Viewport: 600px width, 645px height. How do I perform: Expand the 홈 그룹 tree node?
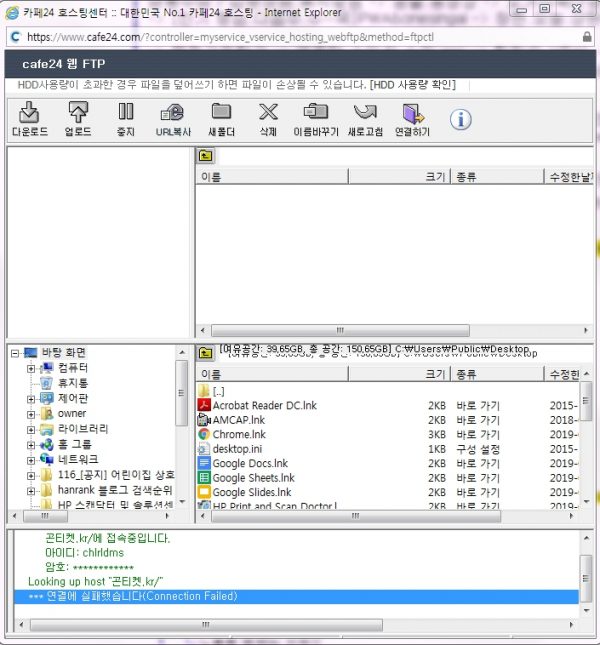point(30,445)
